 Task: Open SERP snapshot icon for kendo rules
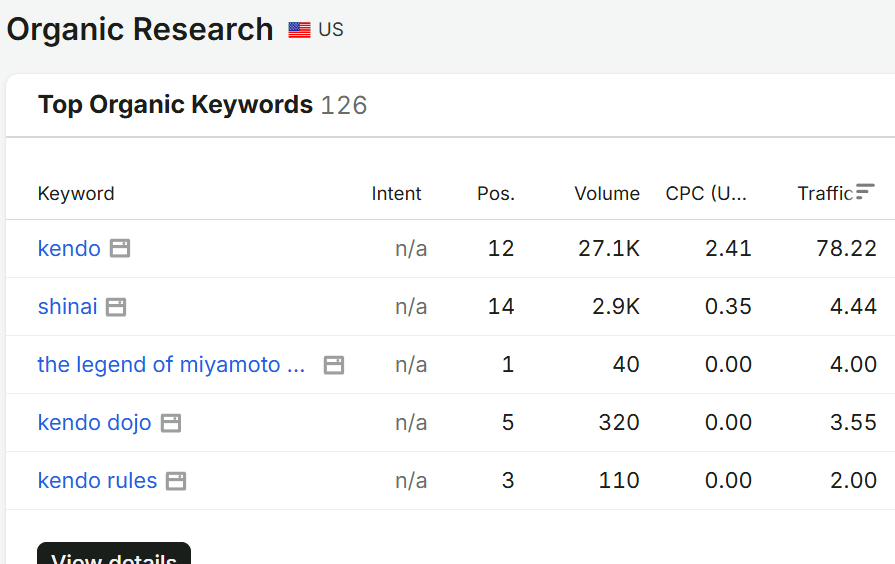tap(176, 481)
